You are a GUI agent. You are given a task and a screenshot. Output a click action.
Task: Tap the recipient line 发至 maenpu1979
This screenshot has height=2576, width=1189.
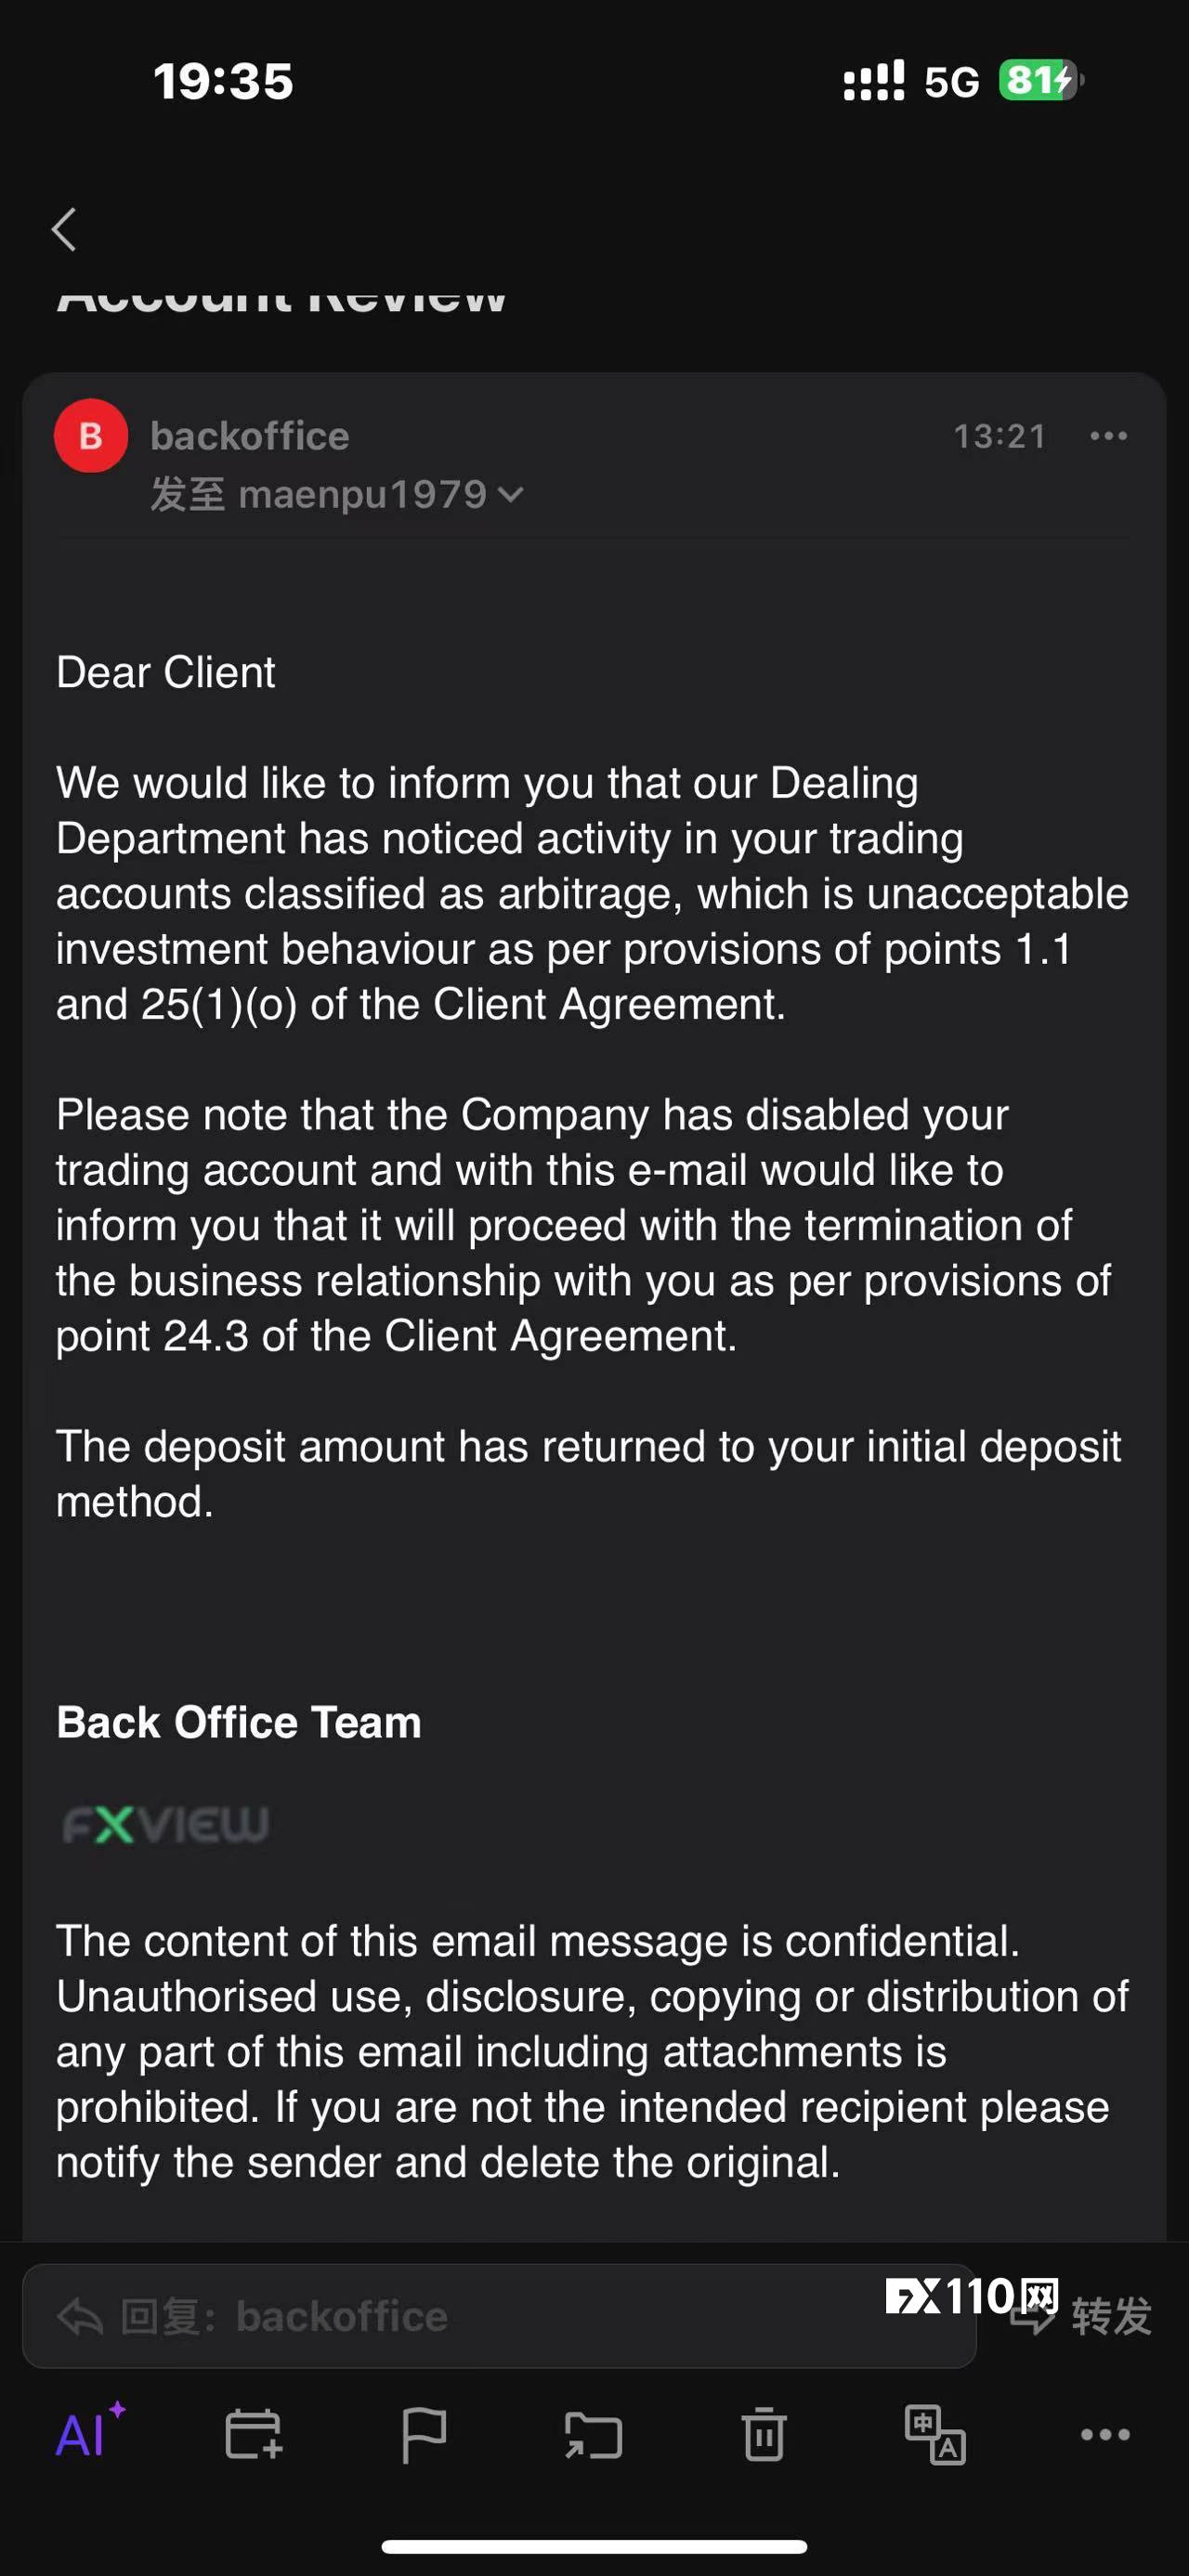(x=336, y=495)
